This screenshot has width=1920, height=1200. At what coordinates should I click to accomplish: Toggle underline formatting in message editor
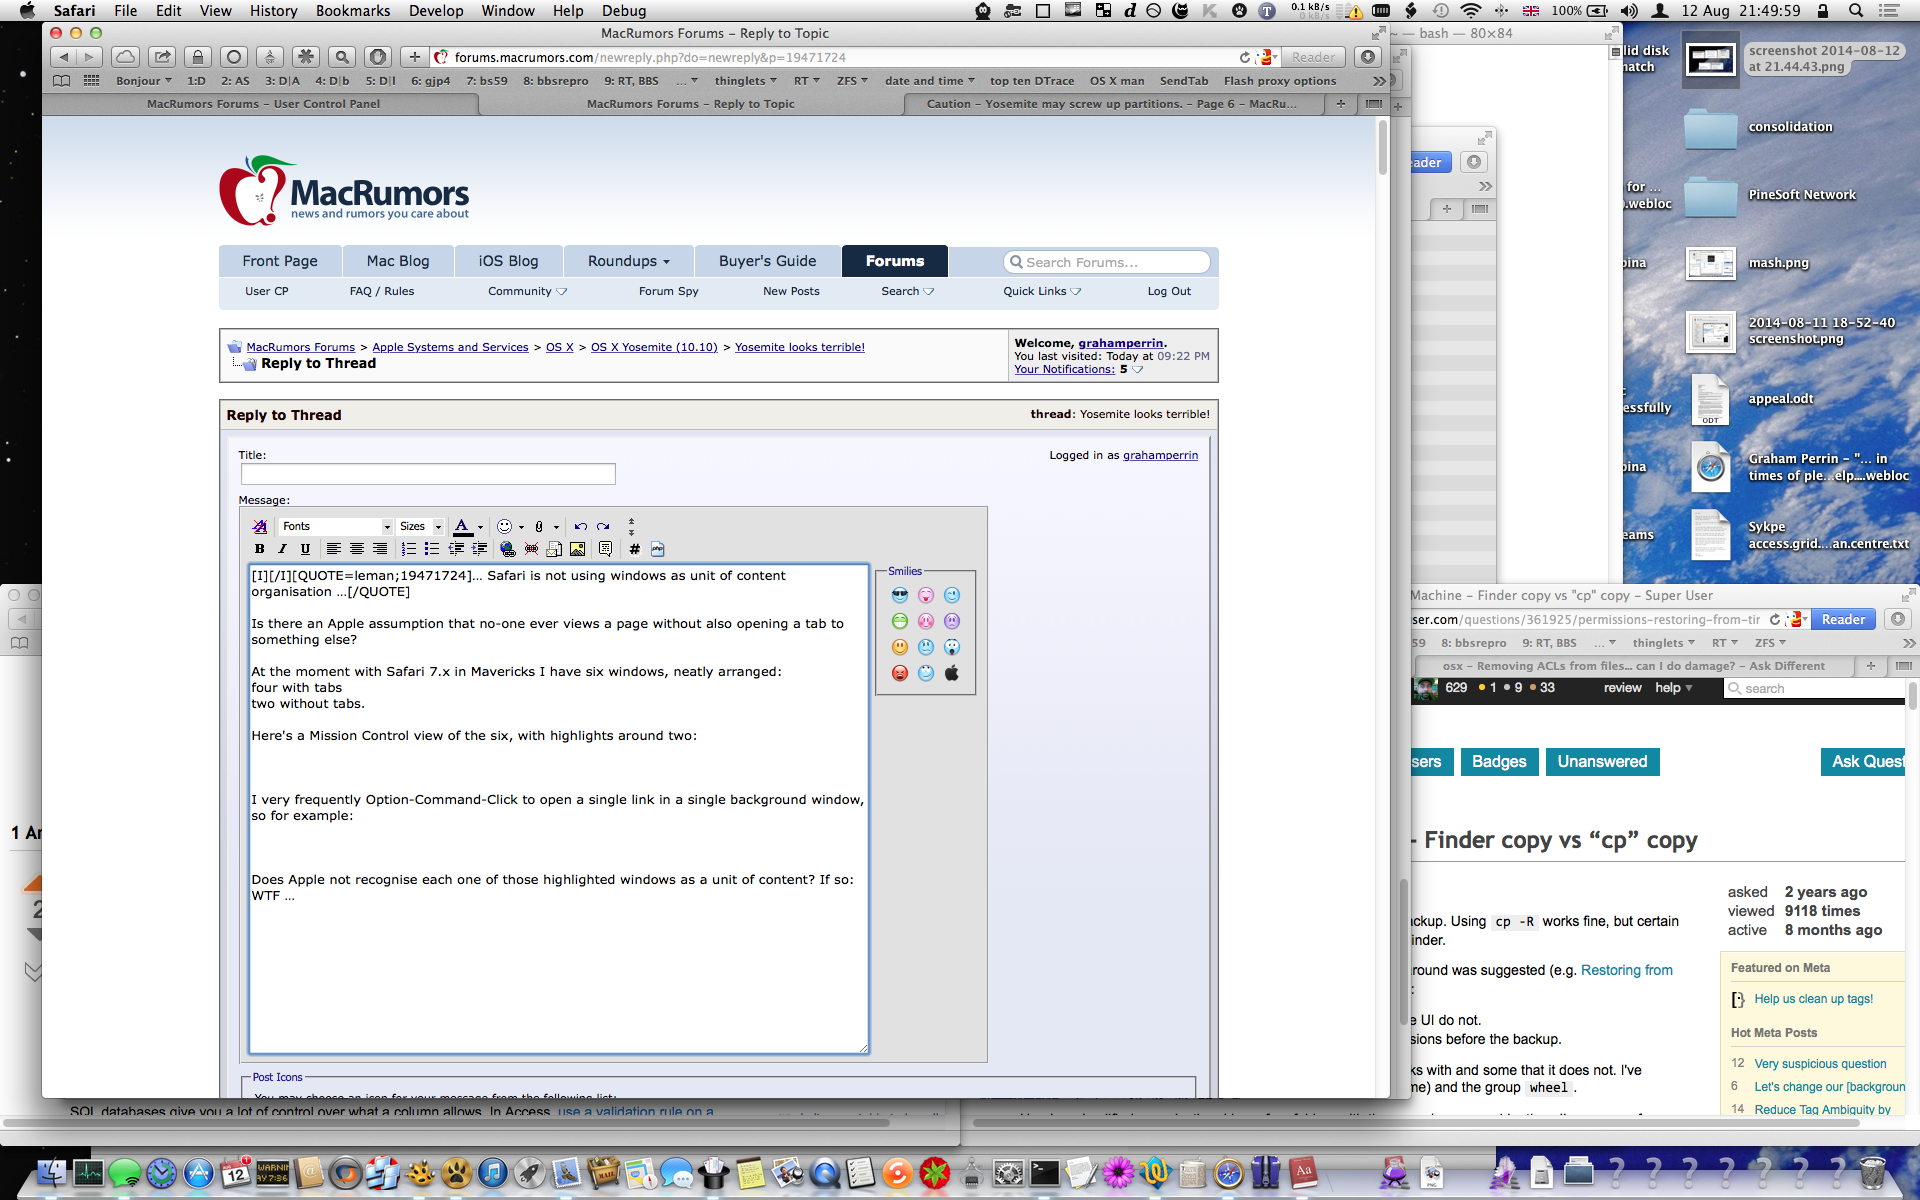[x=305, y=549]
